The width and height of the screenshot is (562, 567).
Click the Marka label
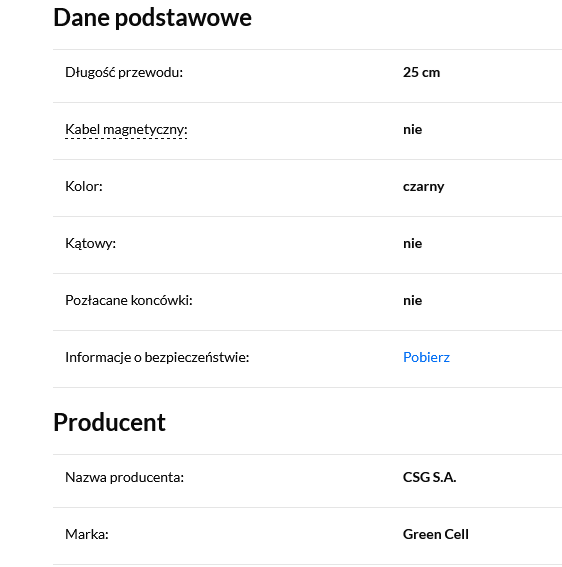pyautogui.click(x=87, y=534)
